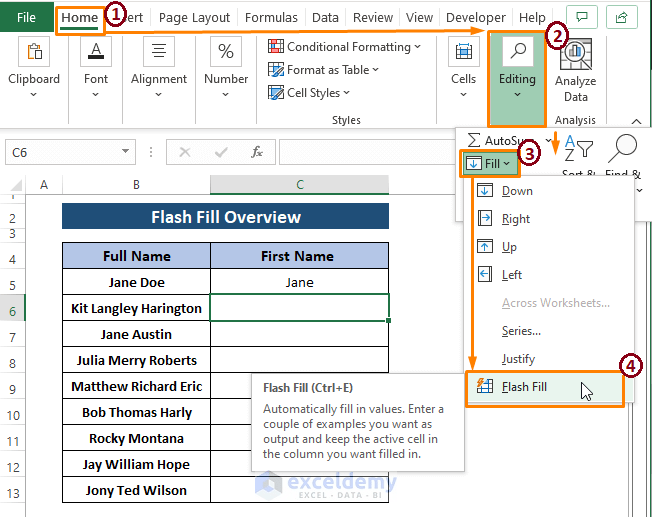The image size is (652, 517).
Task: Click the Format as Table icon
Action: [276, 69]
